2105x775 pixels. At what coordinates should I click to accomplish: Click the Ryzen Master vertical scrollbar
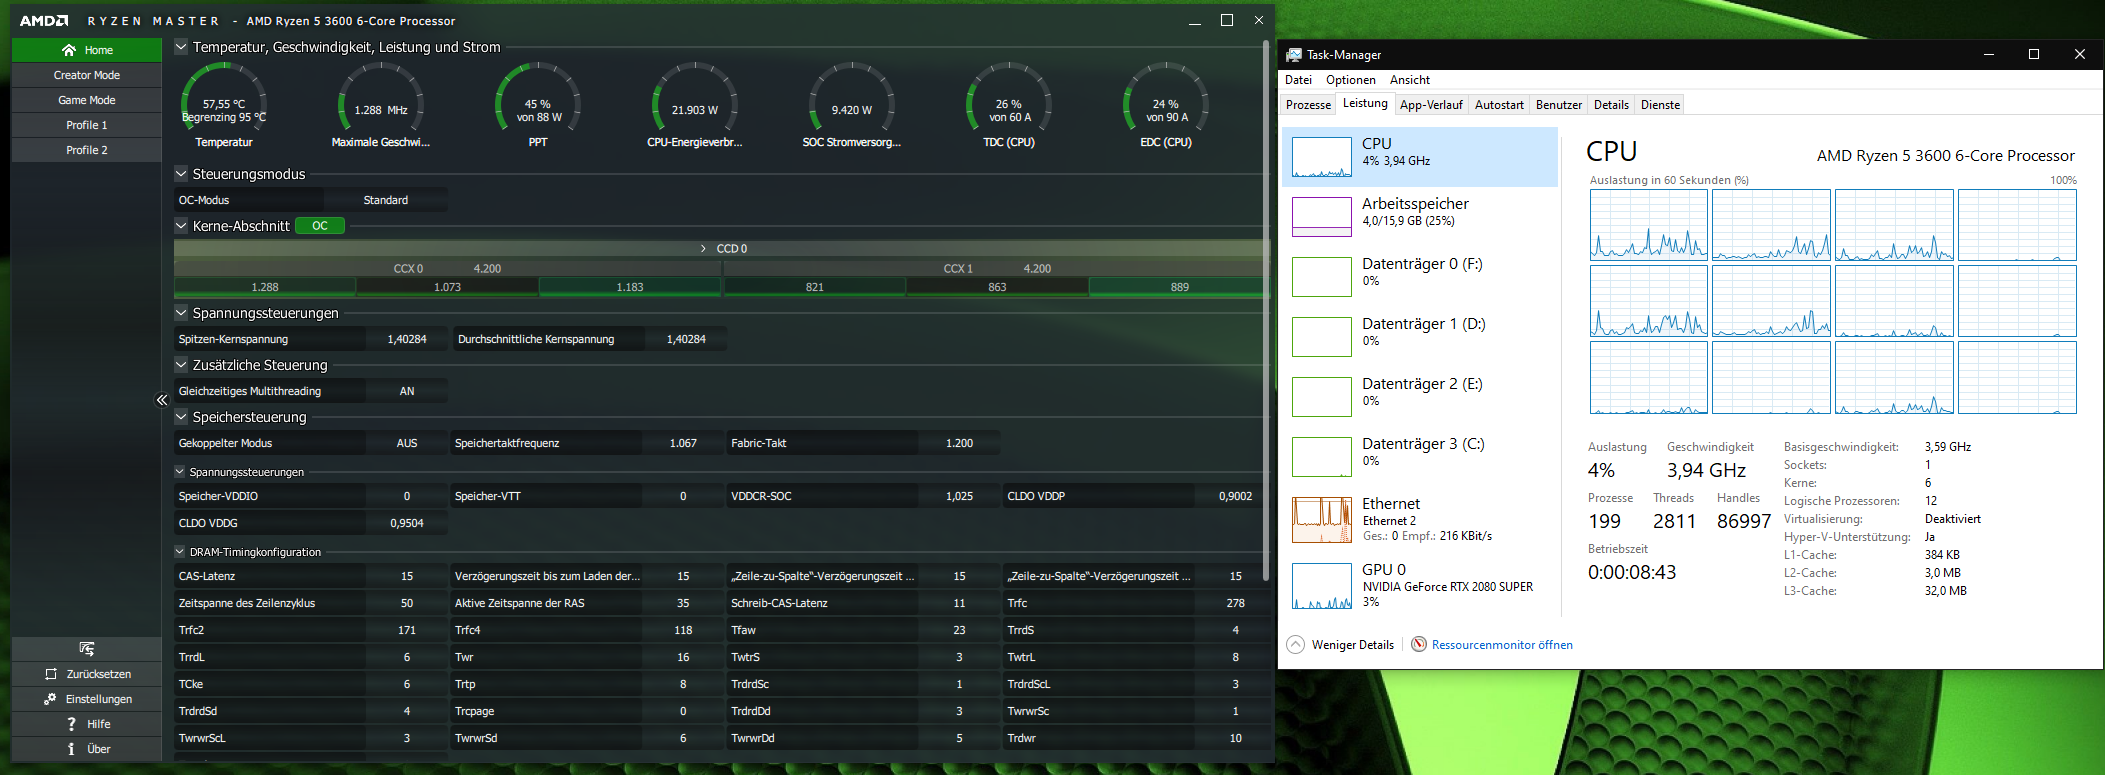(x=1267, y=310)
